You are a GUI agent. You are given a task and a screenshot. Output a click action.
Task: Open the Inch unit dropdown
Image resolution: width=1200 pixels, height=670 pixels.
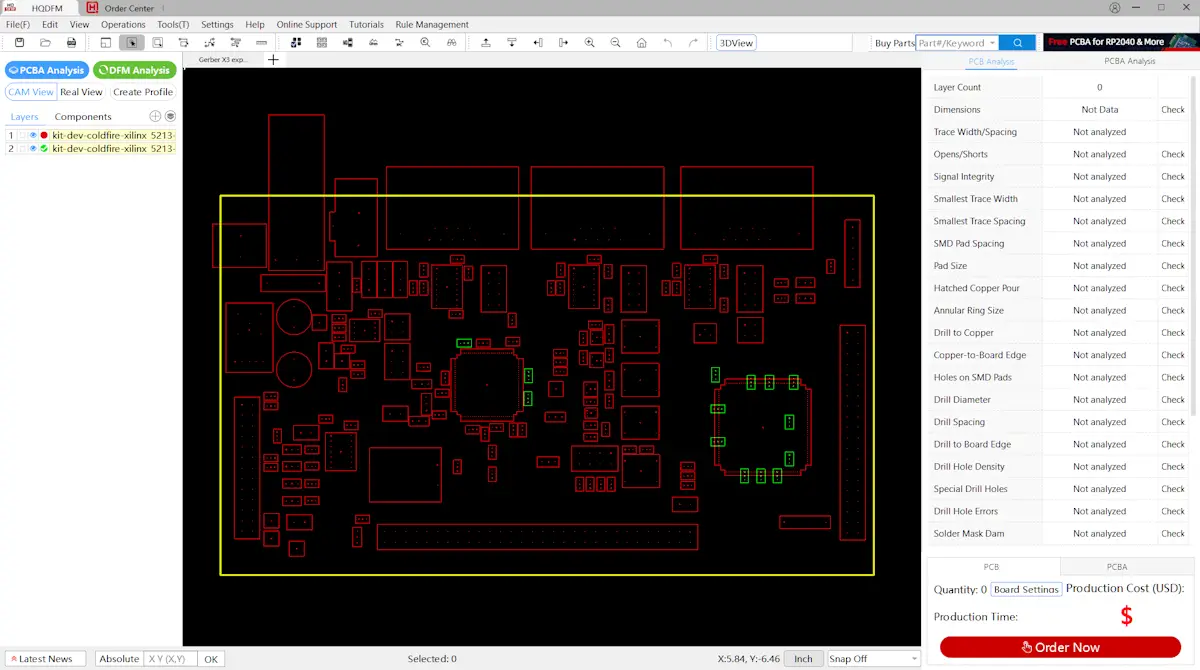[x=803, y=658]
